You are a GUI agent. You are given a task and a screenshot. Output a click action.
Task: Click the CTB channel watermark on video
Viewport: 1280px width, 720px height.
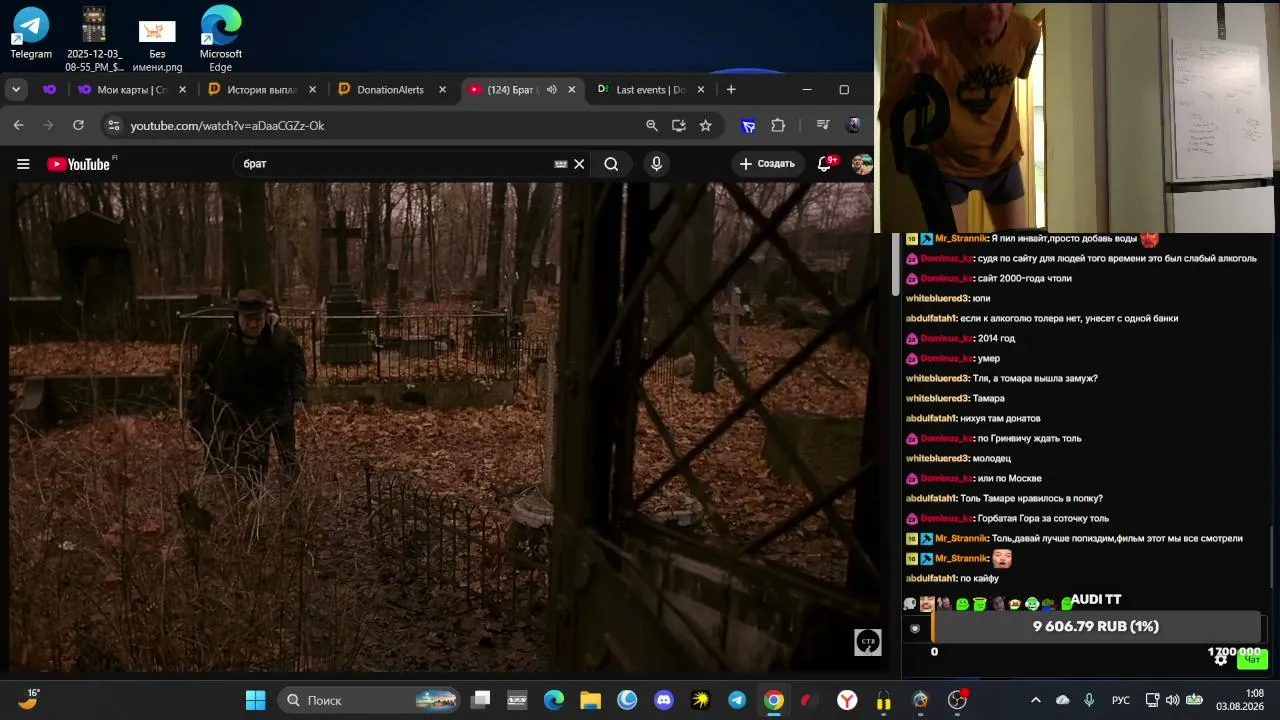pyautogui.click(x=867, y=642)
